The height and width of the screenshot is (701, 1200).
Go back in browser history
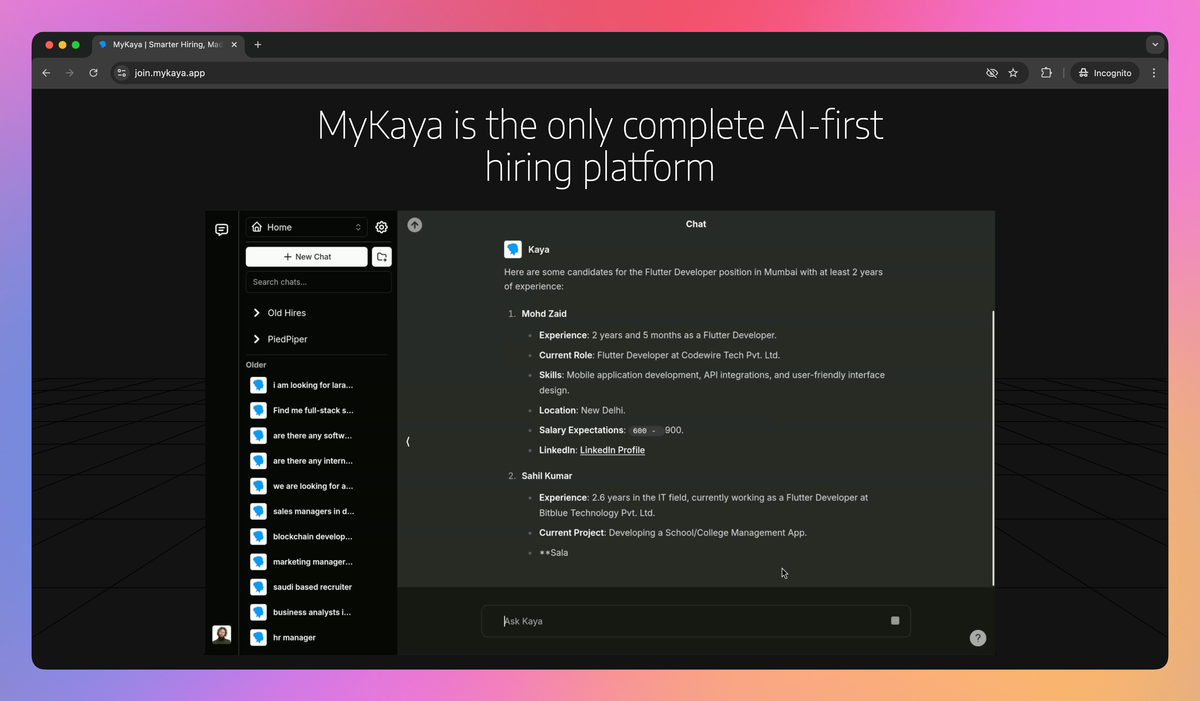click(x=46, y=73)
